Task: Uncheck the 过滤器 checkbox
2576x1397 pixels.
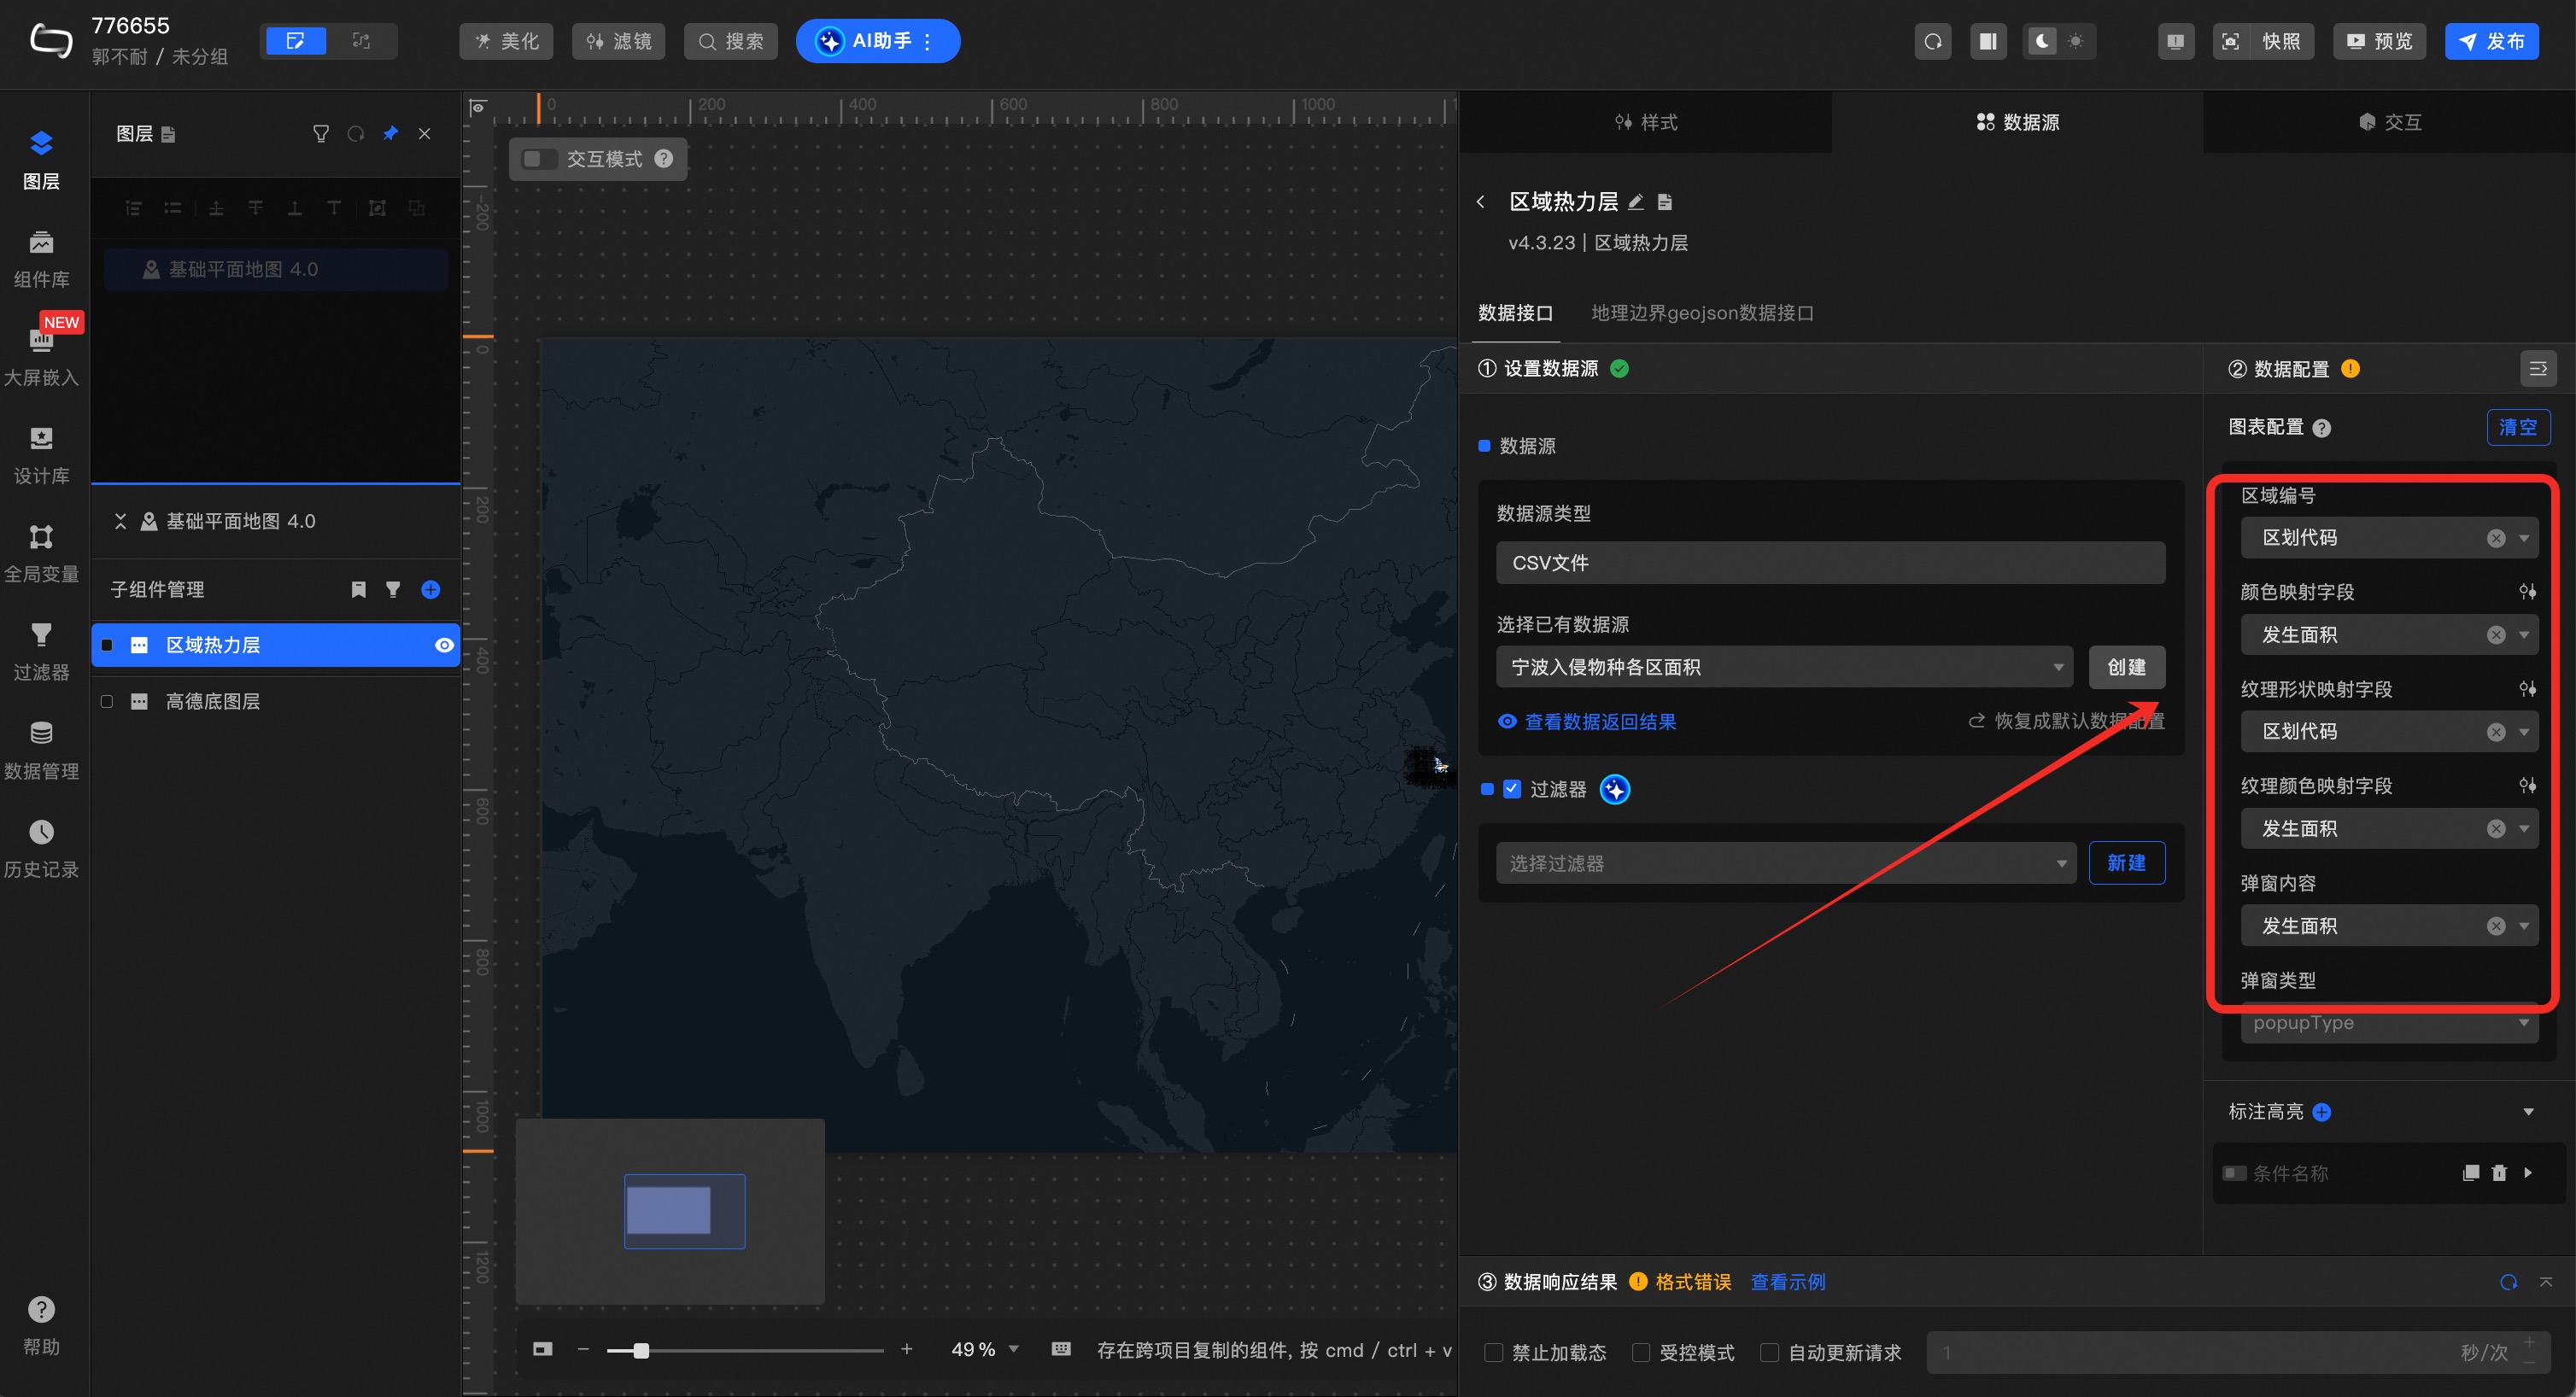Action: 1511,789
